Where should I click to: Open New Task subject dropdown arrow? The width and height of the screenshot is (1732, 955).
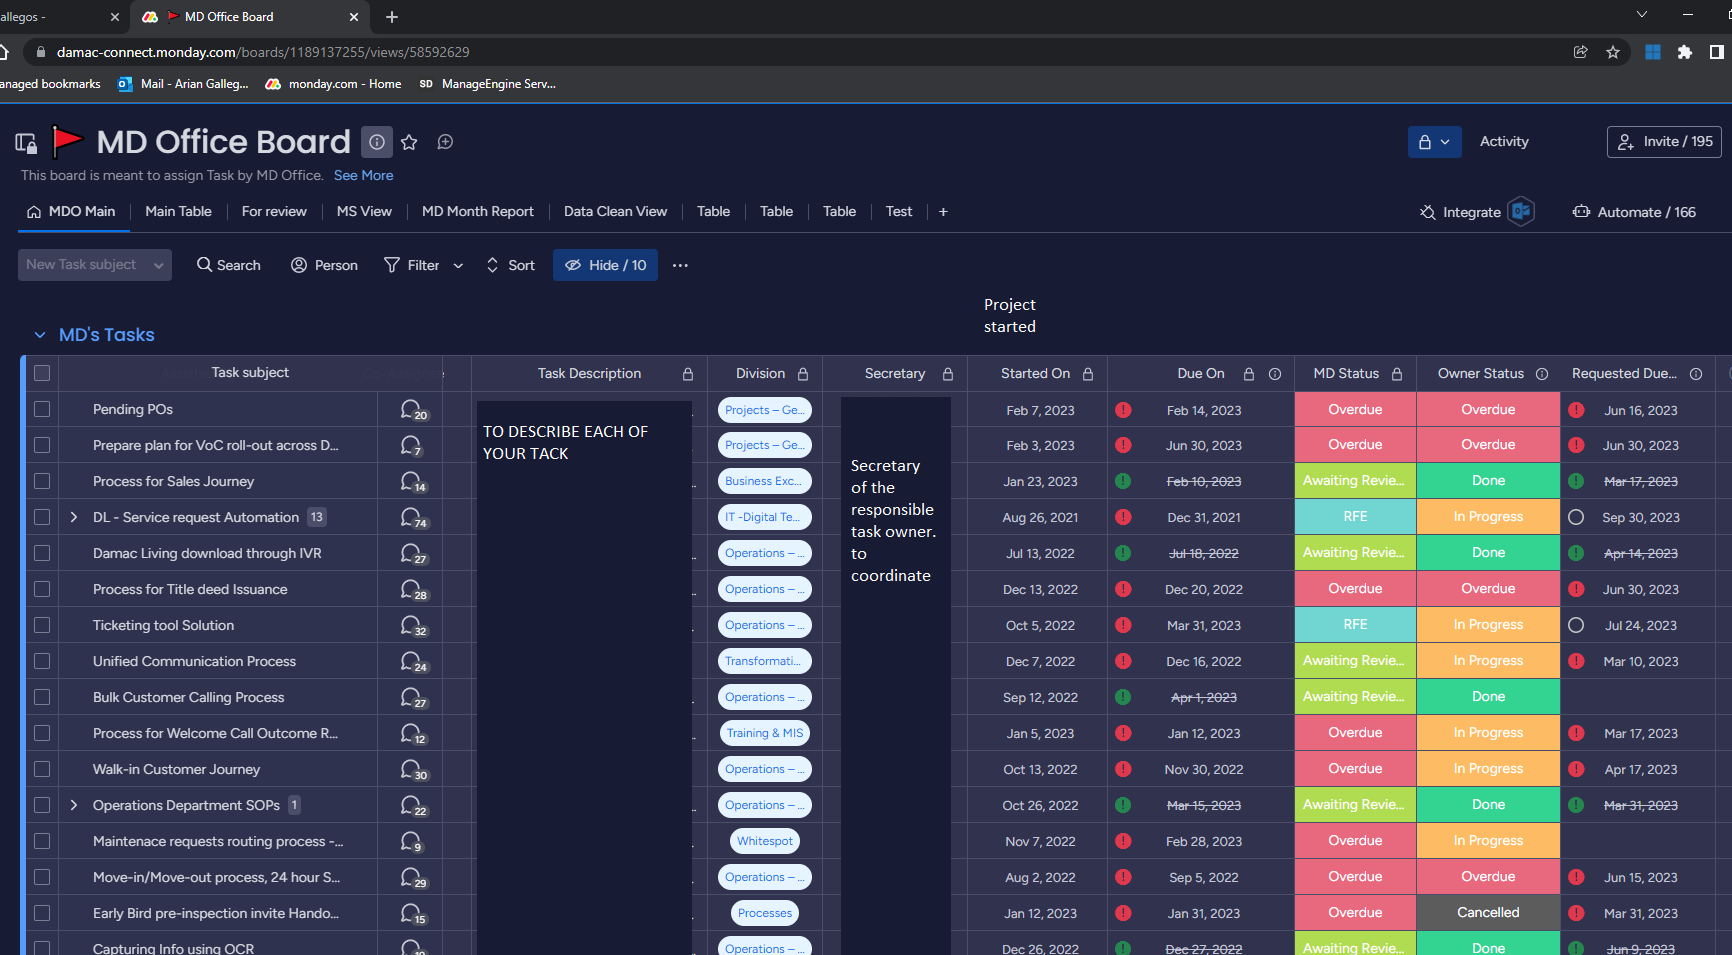tap(159, 265)
